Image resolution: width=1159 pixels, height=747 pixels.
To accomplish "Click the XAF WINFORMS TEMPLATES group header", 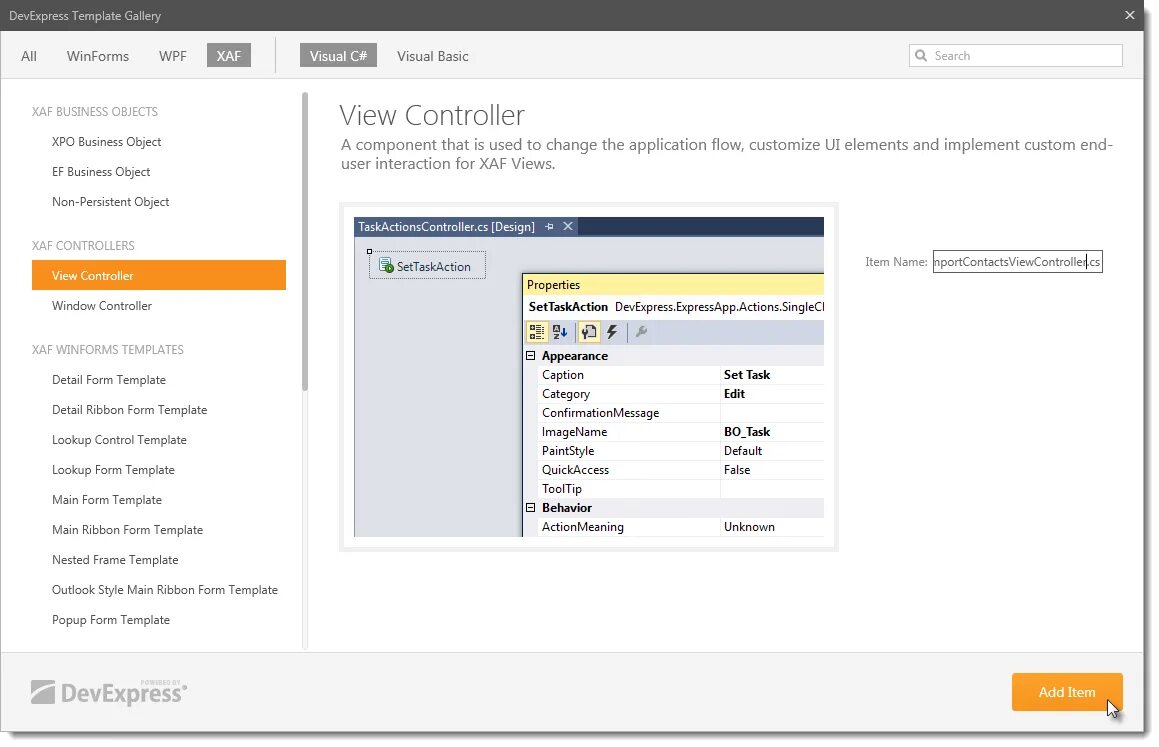I will click(x=108, y=349).
